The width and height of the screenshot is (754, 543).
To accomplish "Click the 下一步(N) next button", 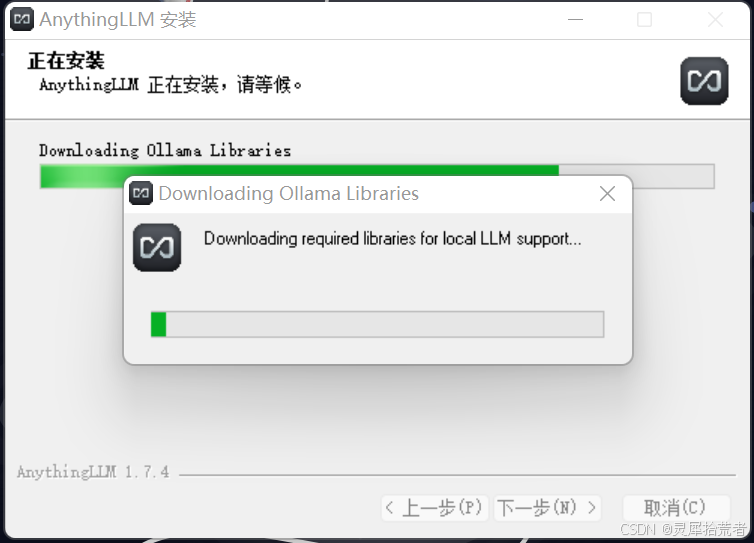I will coord(547,508).
